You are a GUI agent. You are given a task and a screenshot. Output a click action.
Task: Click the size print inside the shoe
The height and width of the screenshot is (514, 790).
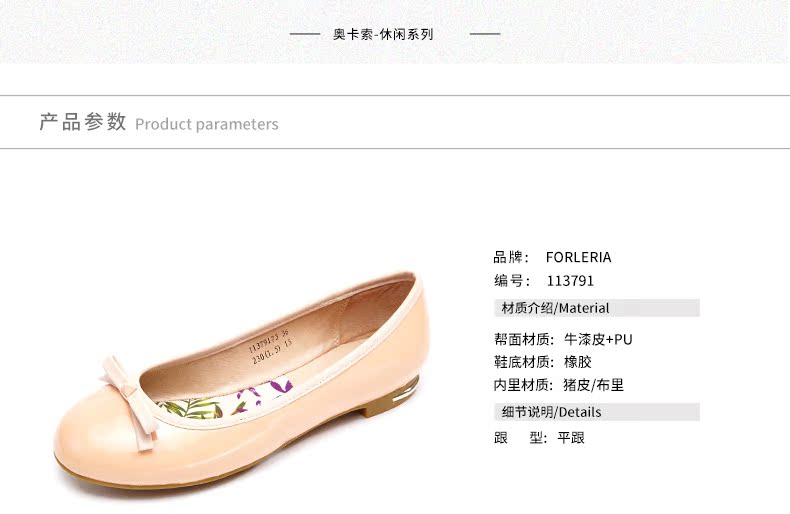(270, 347)
